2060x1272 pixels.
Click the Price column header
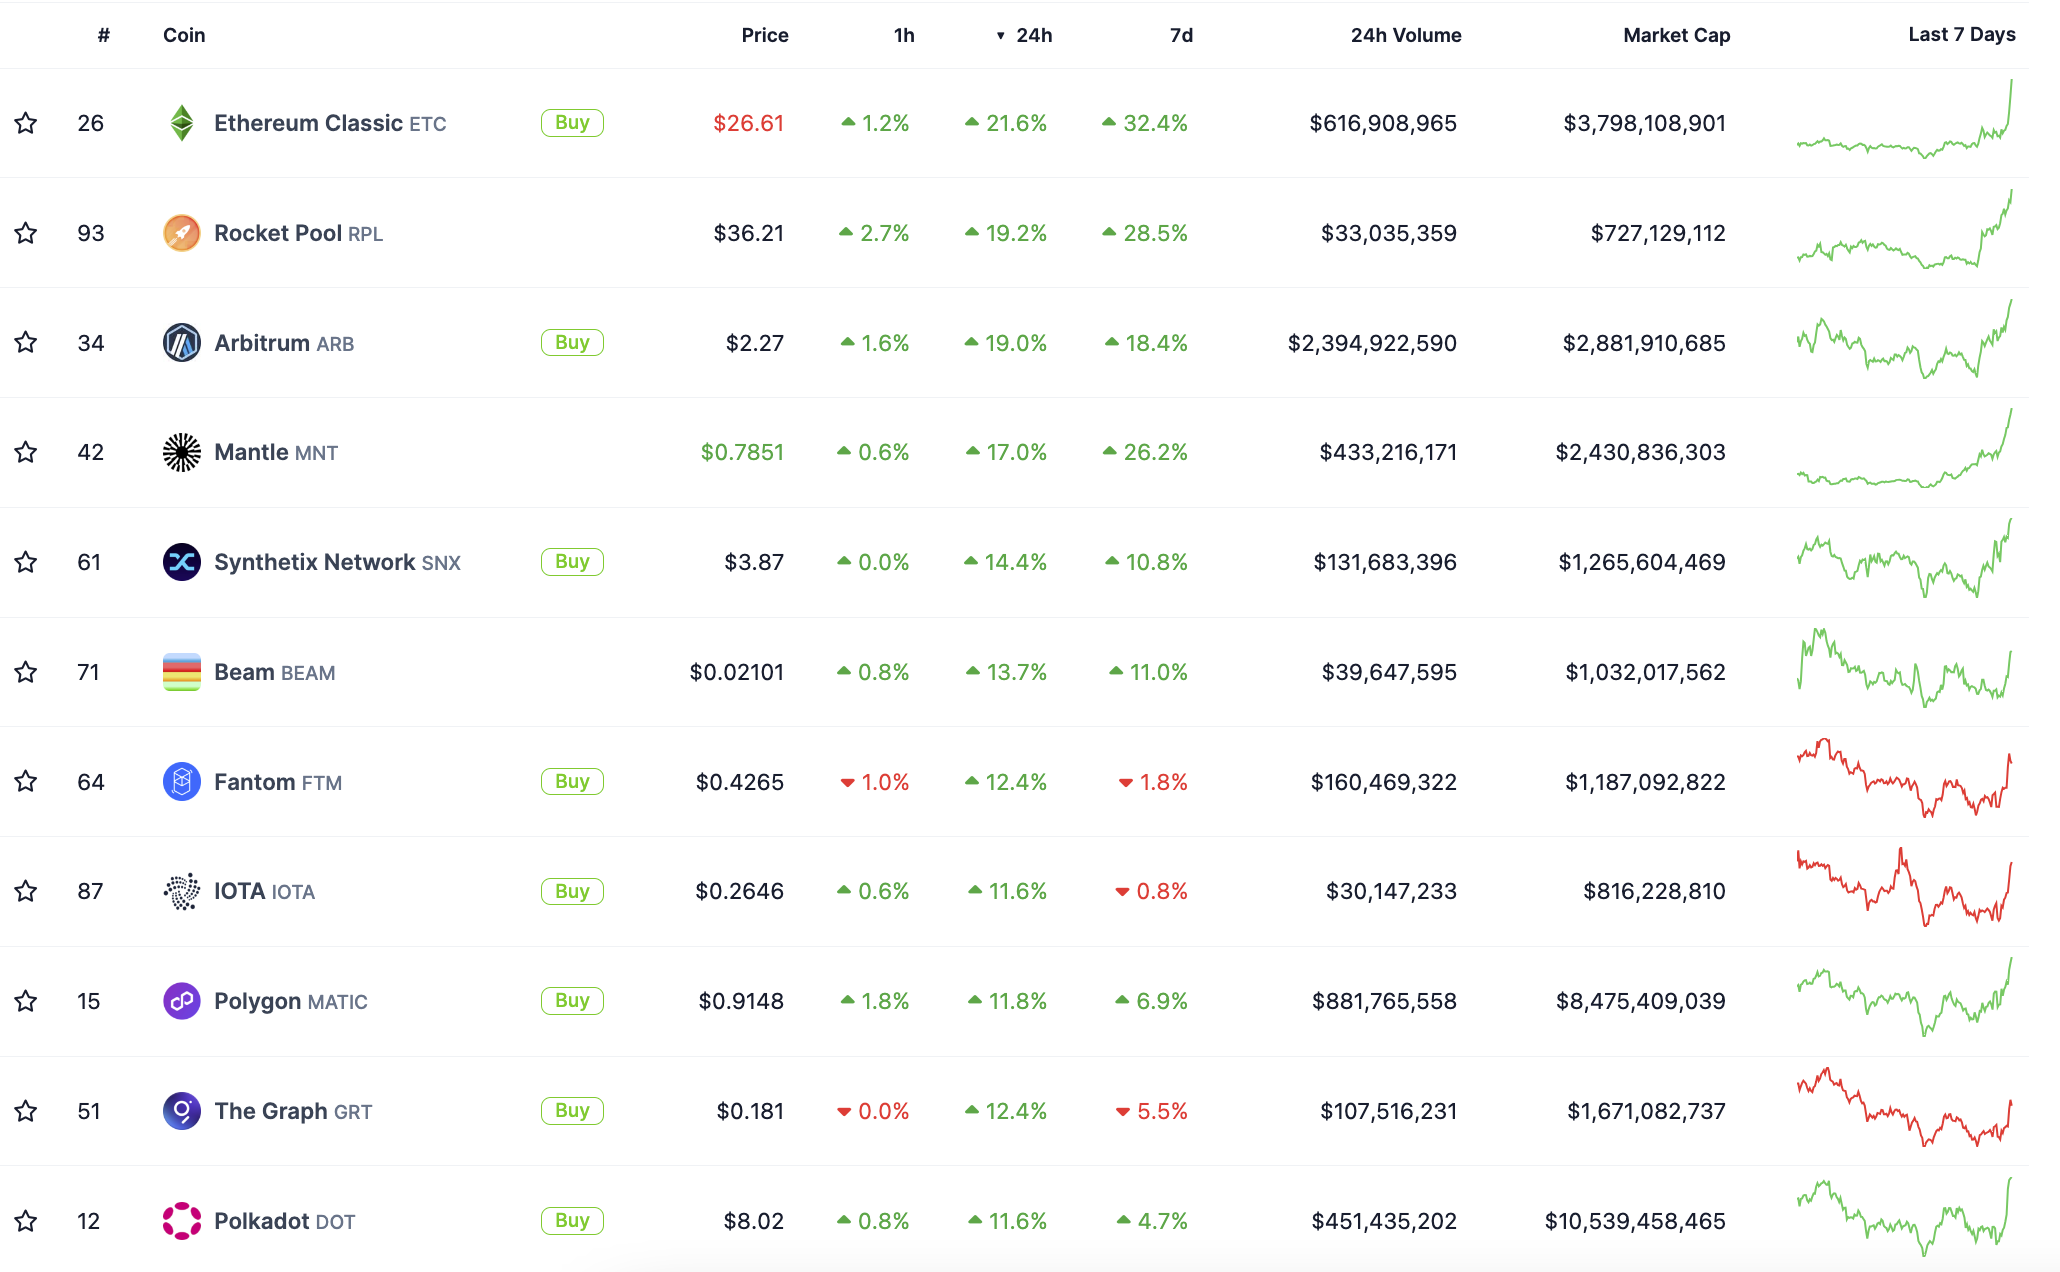click(x=764, y=35)
